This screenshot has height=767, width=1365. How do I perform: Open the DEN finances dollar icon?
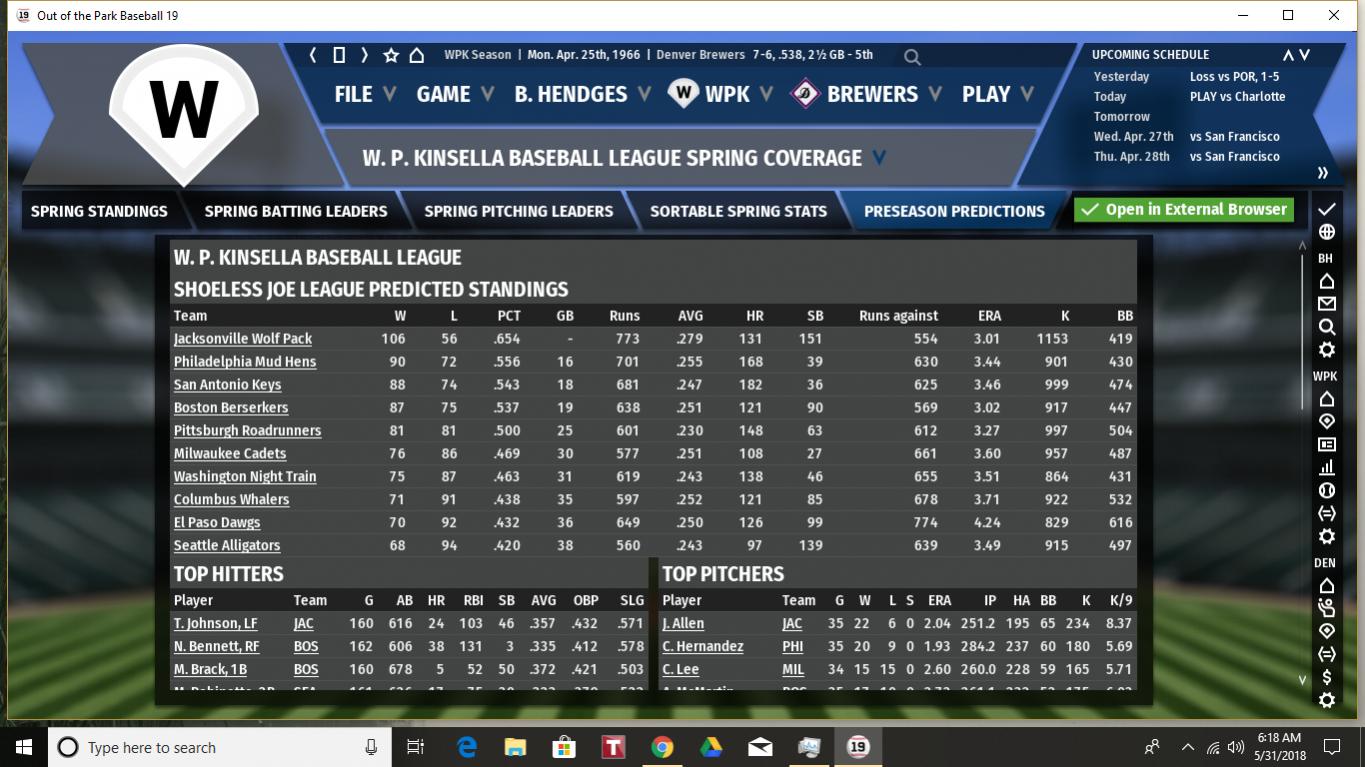click(x=1326, y=678)
